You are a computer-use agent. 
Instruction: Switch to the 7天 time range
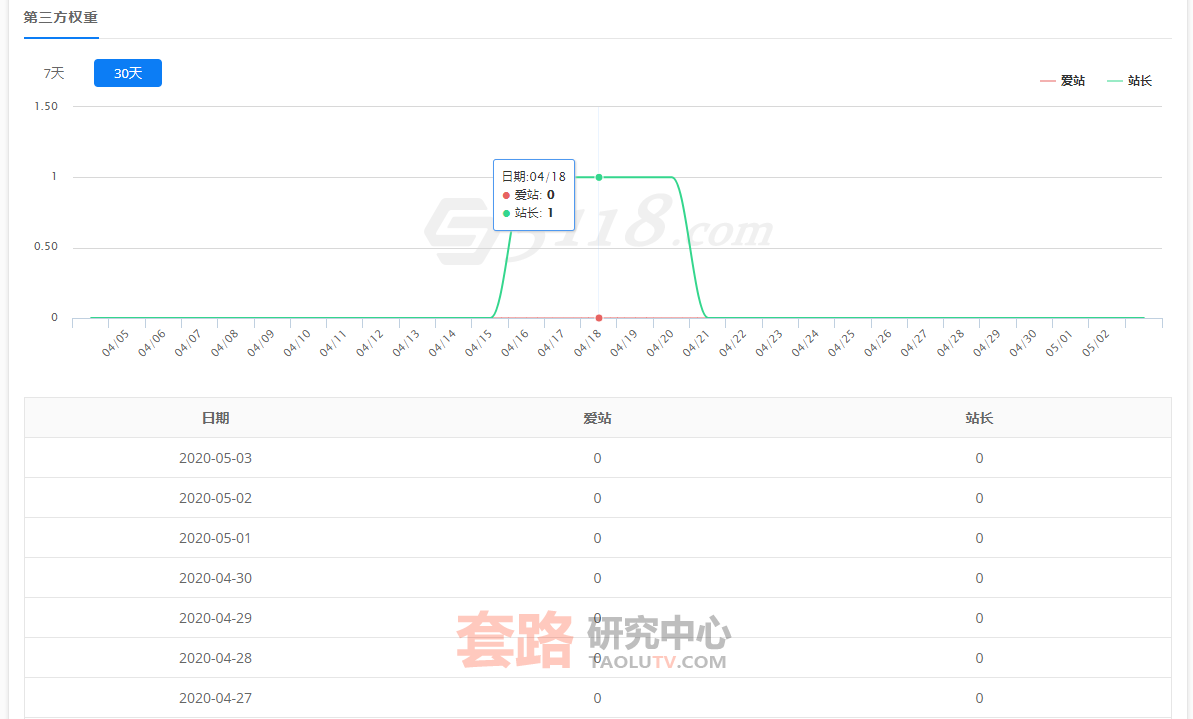click(53, 72)
